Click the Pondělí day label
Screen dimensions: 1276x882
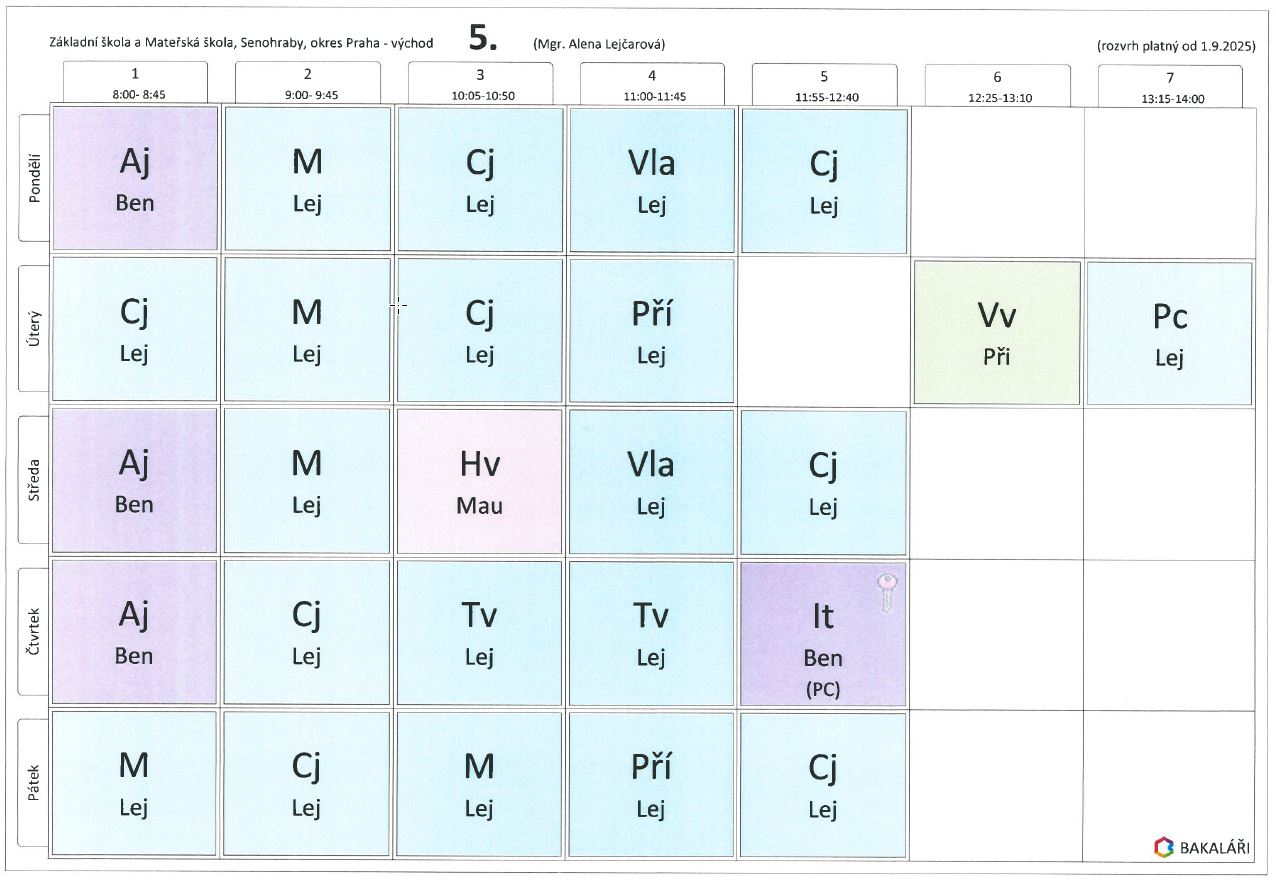(x=35, y=179)
